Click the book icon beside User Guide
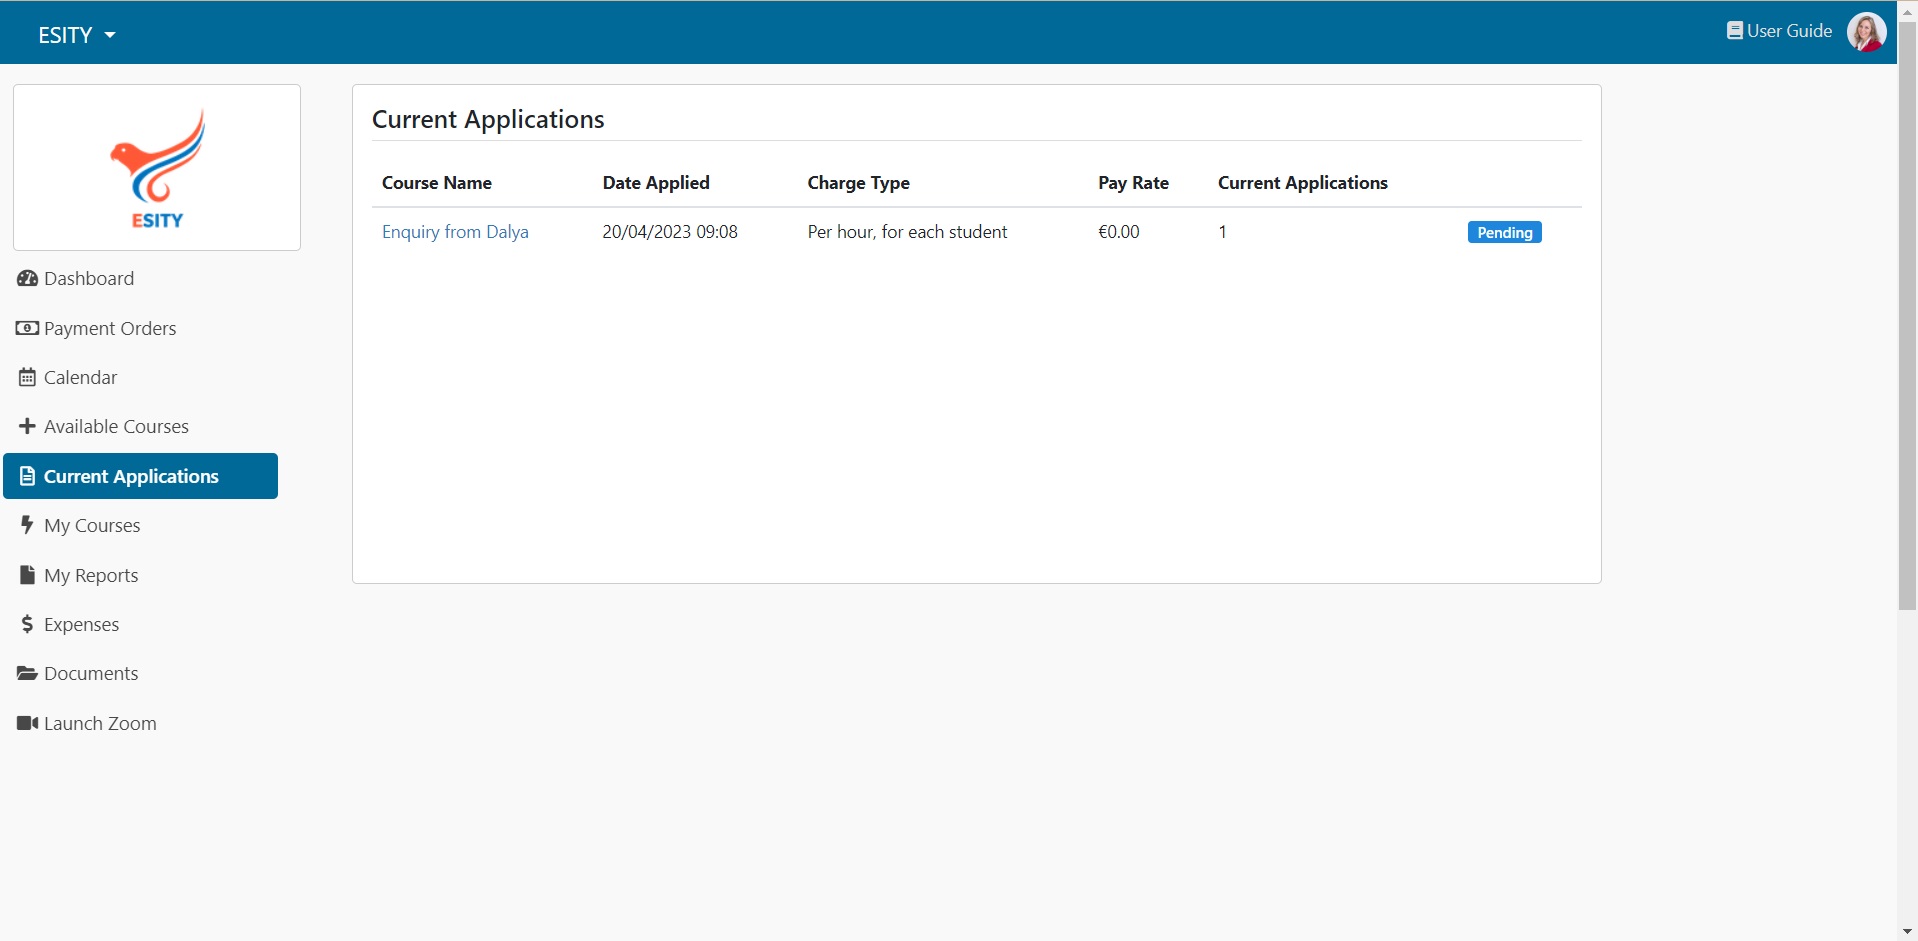 point(1735,31)
